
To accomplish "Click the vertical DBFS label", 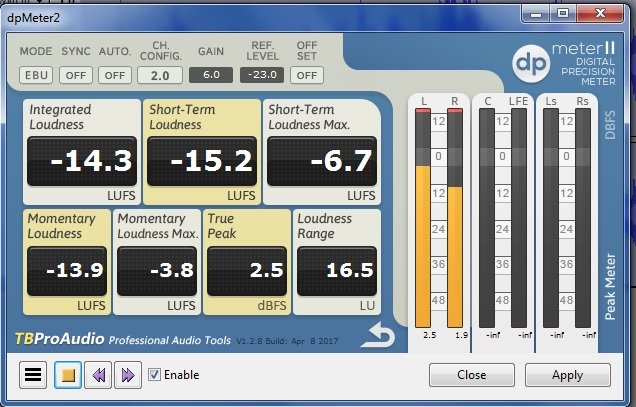I will pos(610,125).
